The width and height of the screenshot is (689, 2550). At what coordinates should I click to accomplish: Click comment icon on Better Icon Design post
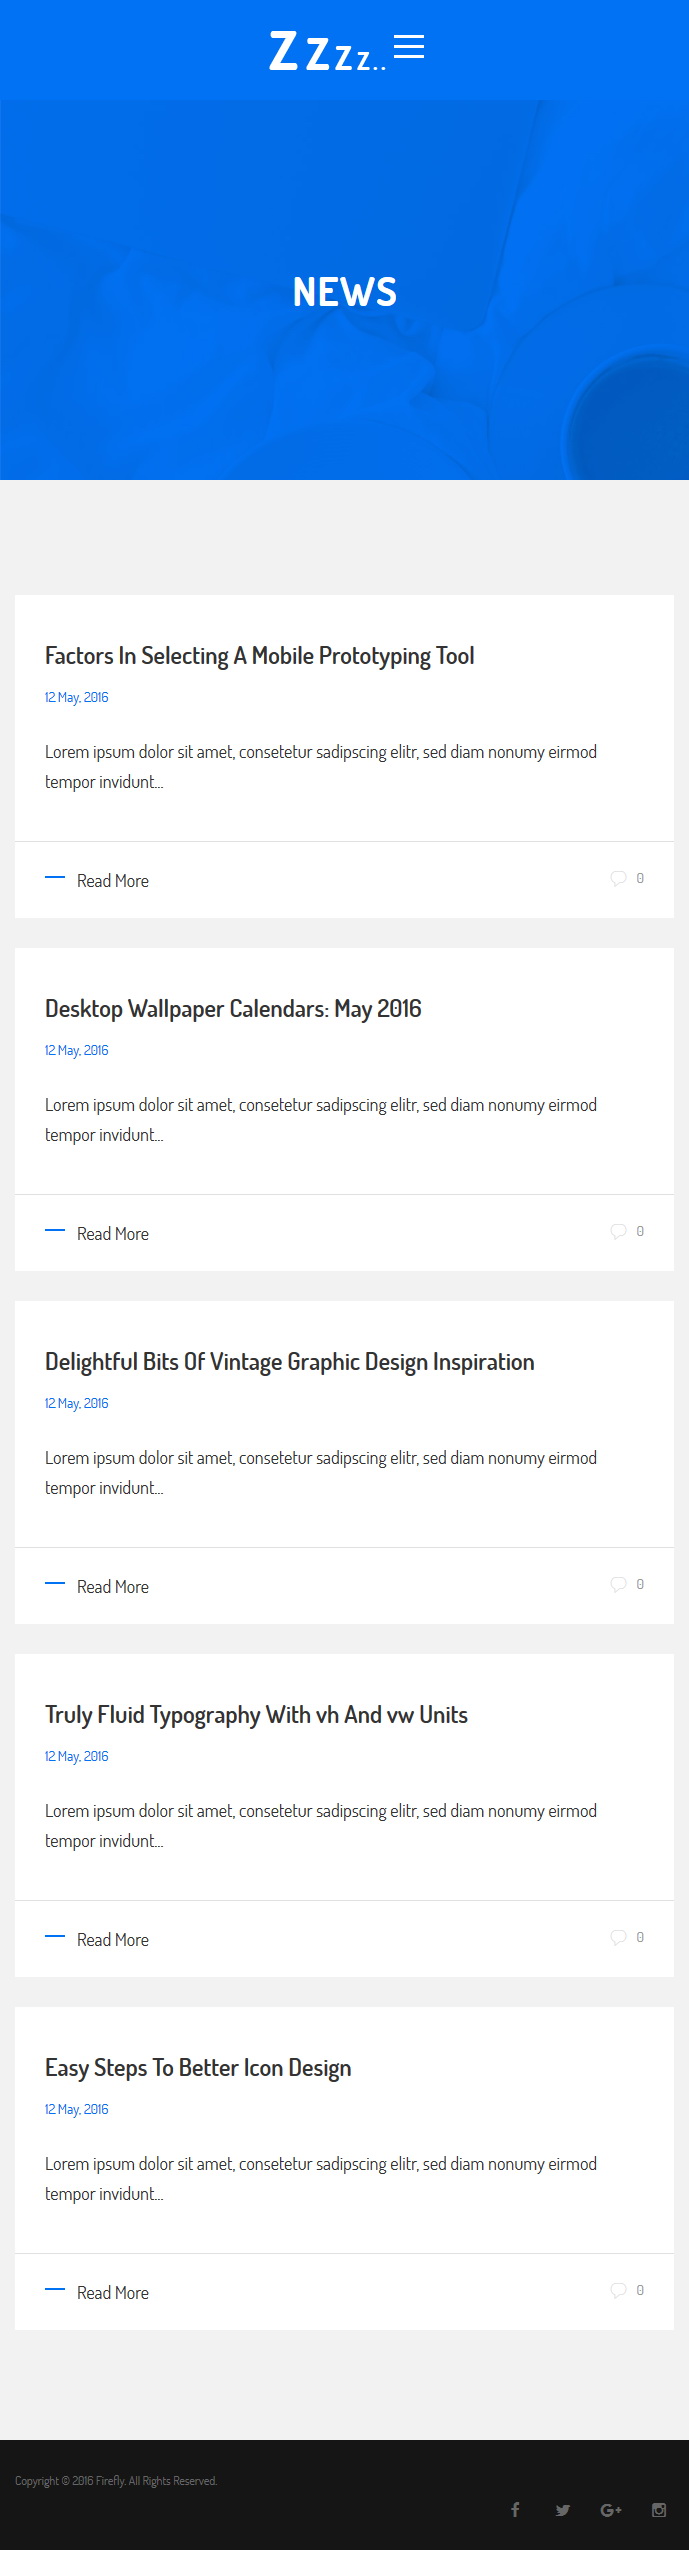point(618,2290)
